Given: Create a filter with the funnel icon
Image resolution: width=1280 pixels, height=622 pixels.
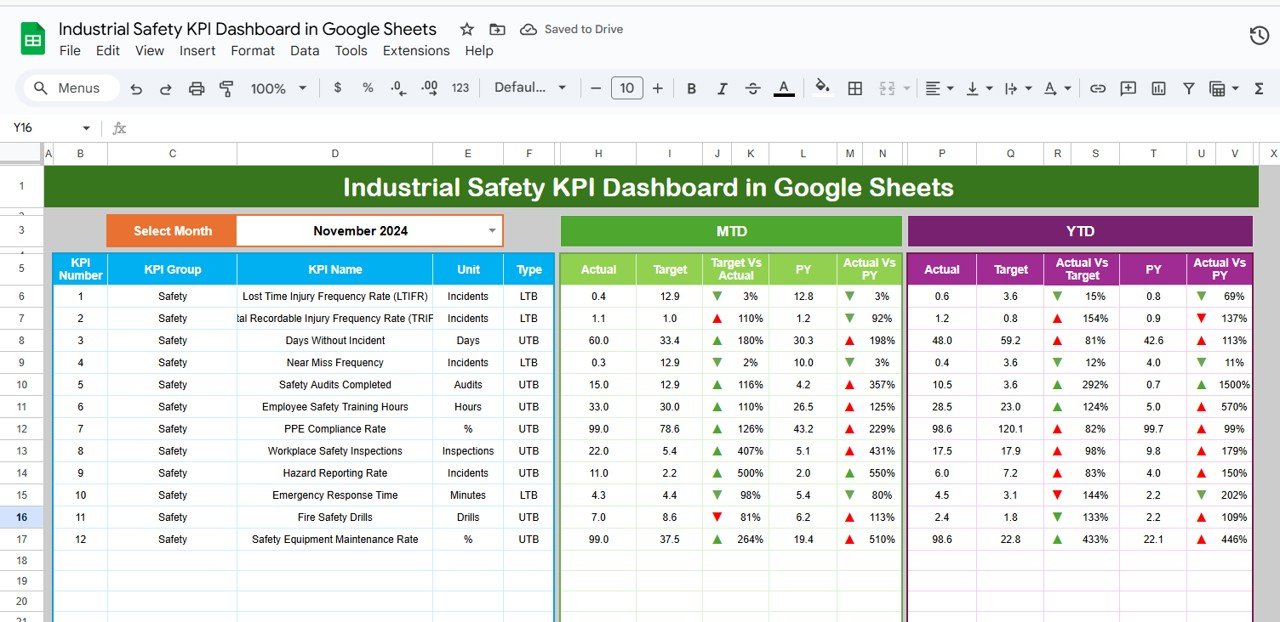Looking at the screenshot, I should pyautogui.click(x=1188, y=88).
